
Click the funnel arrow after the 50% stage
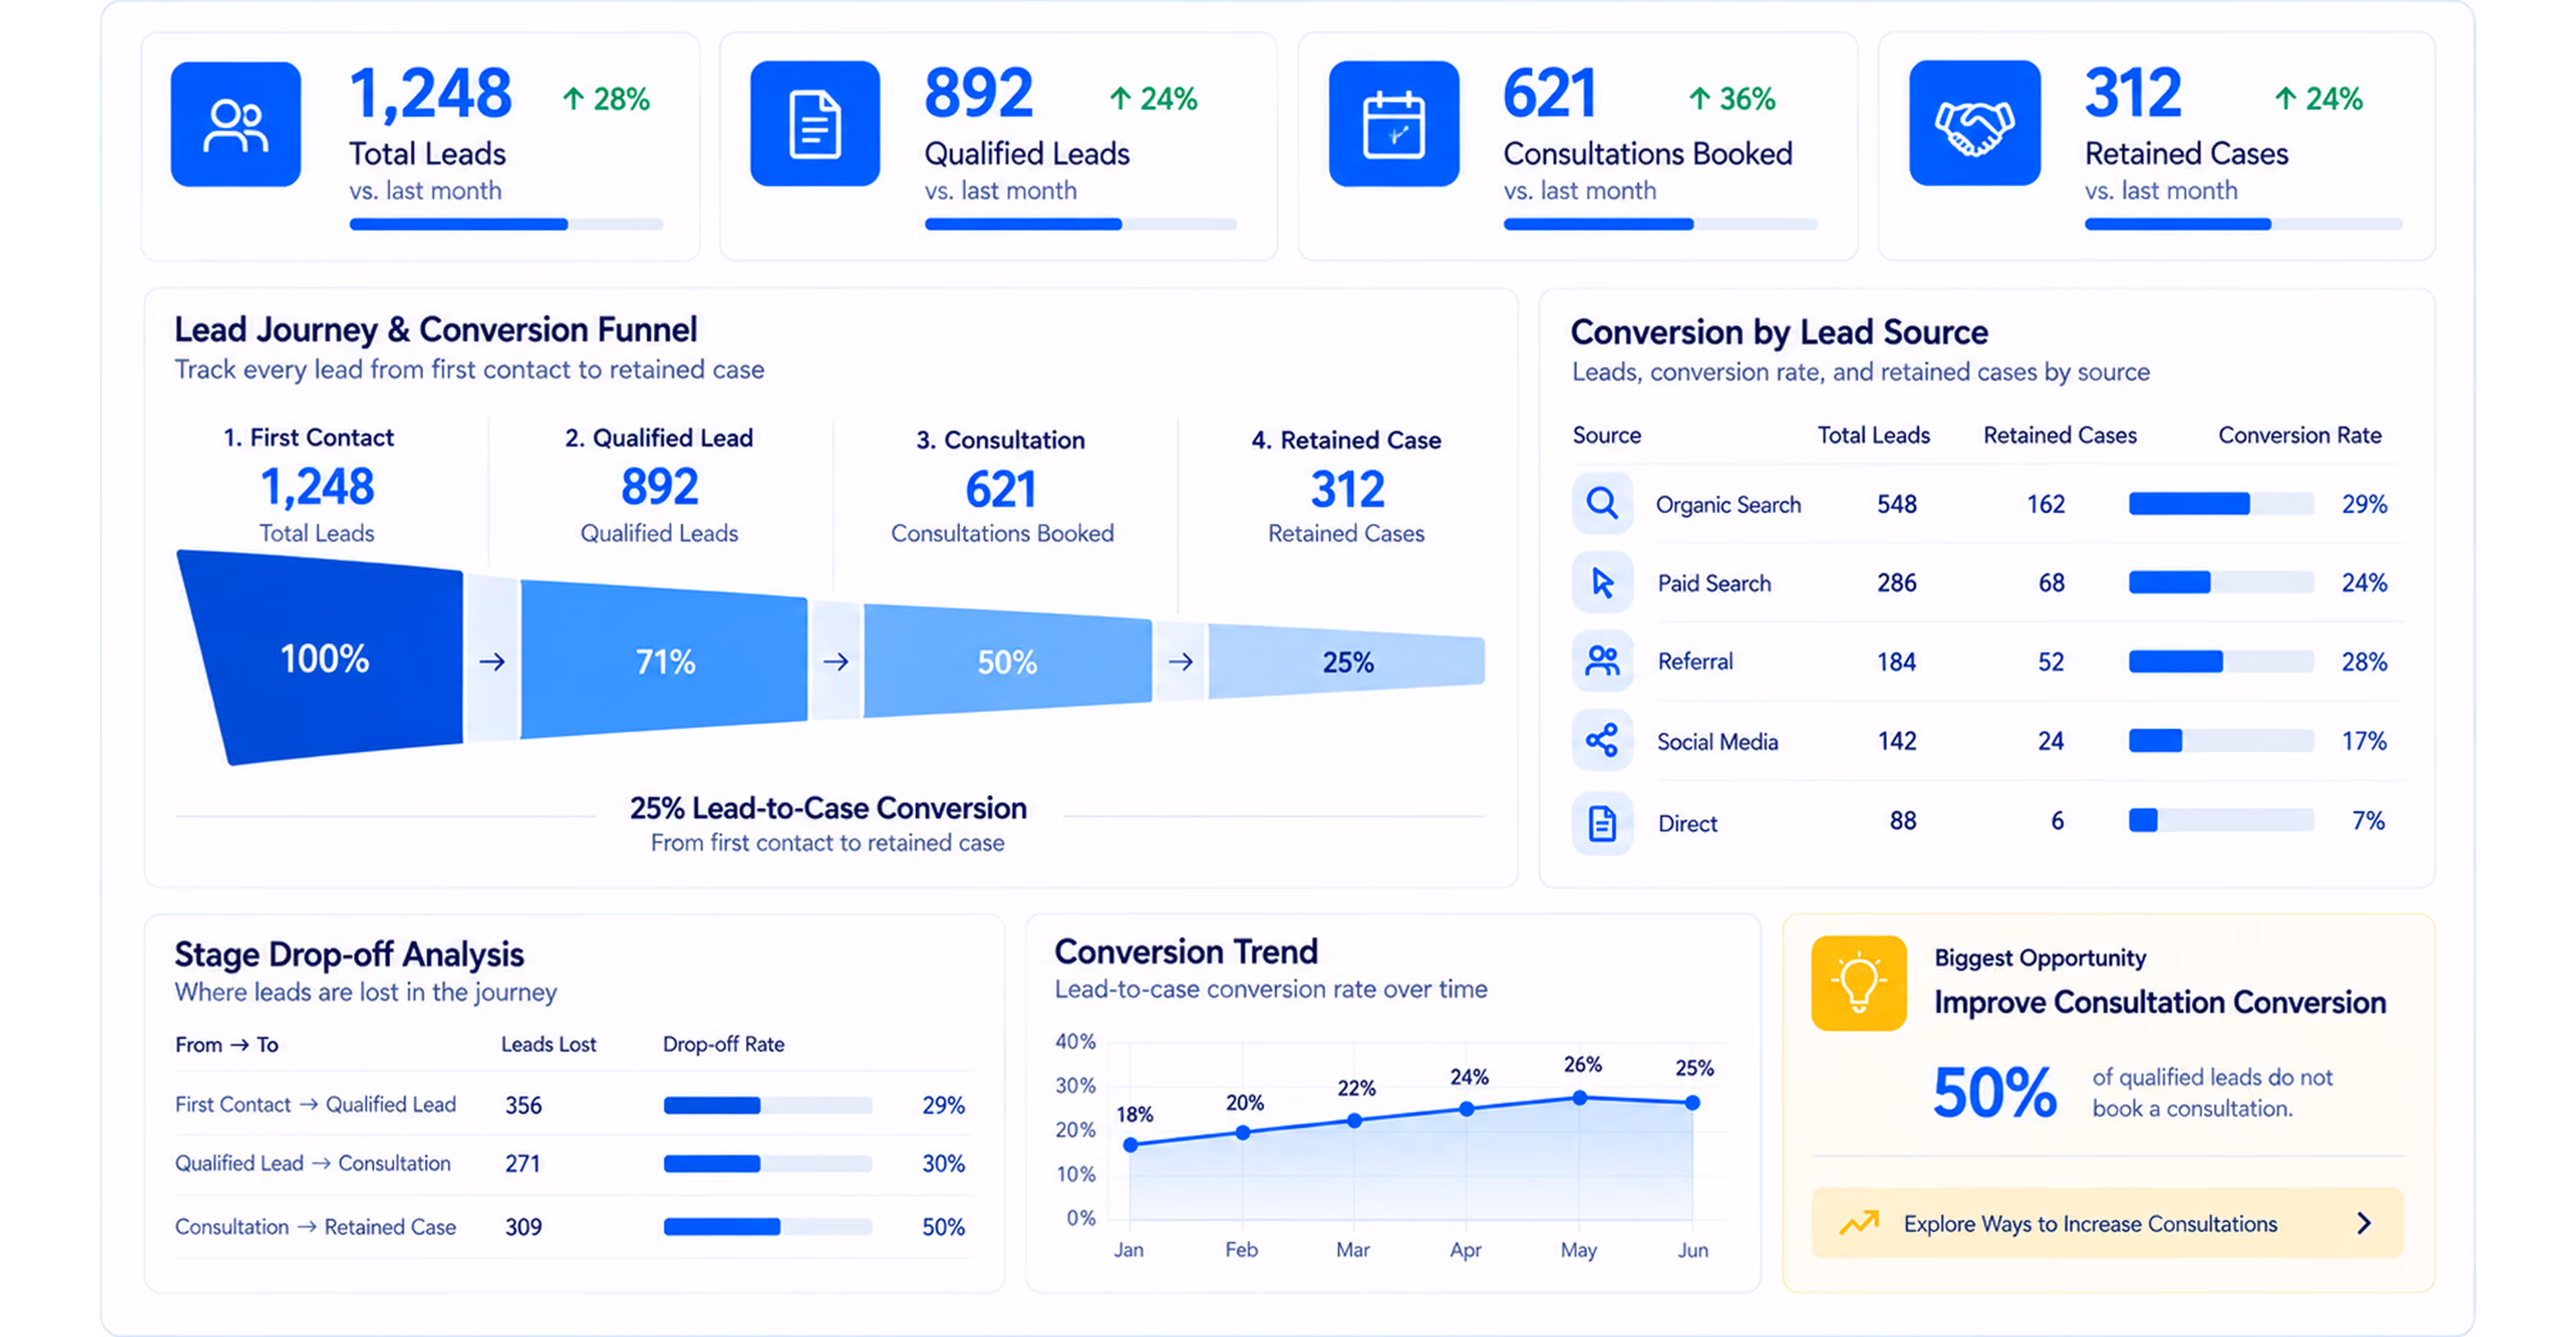(x=1180, y=661)
